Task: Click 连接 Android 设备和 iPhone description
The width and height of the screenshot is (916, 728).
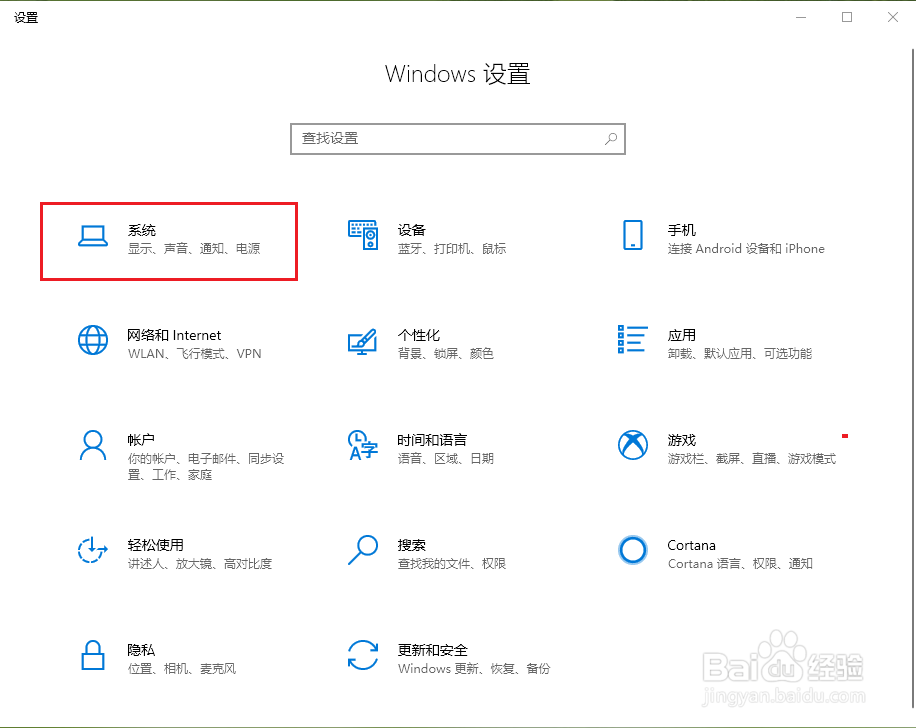Action: click(746, 249)
